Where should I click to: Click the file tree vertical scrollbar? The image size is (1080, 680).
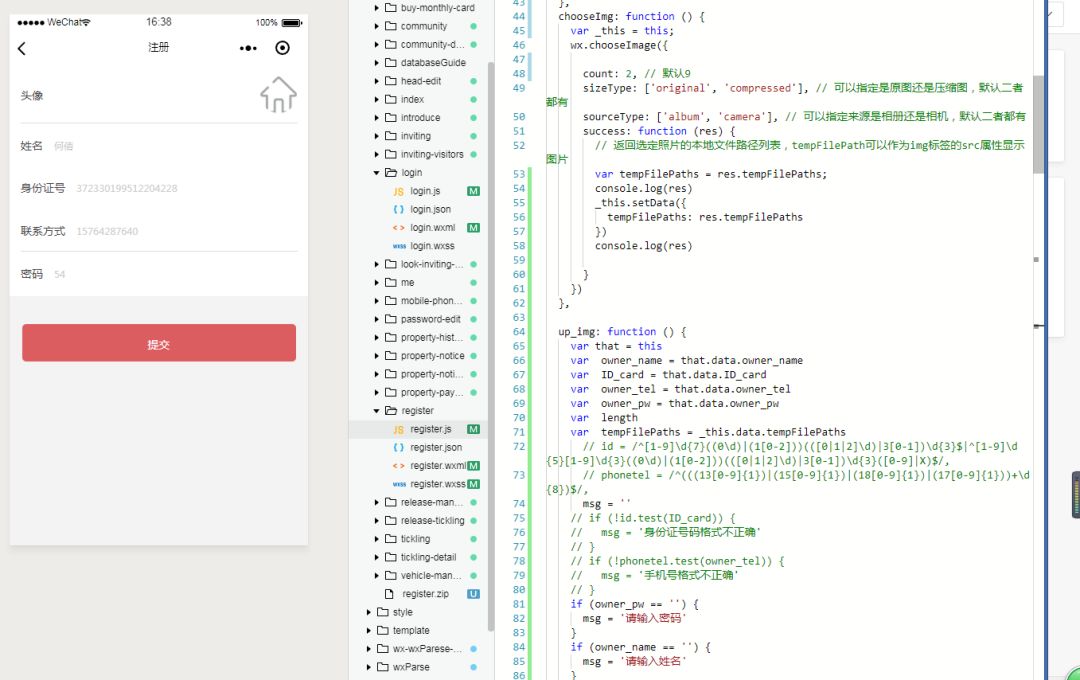[491, 347]
